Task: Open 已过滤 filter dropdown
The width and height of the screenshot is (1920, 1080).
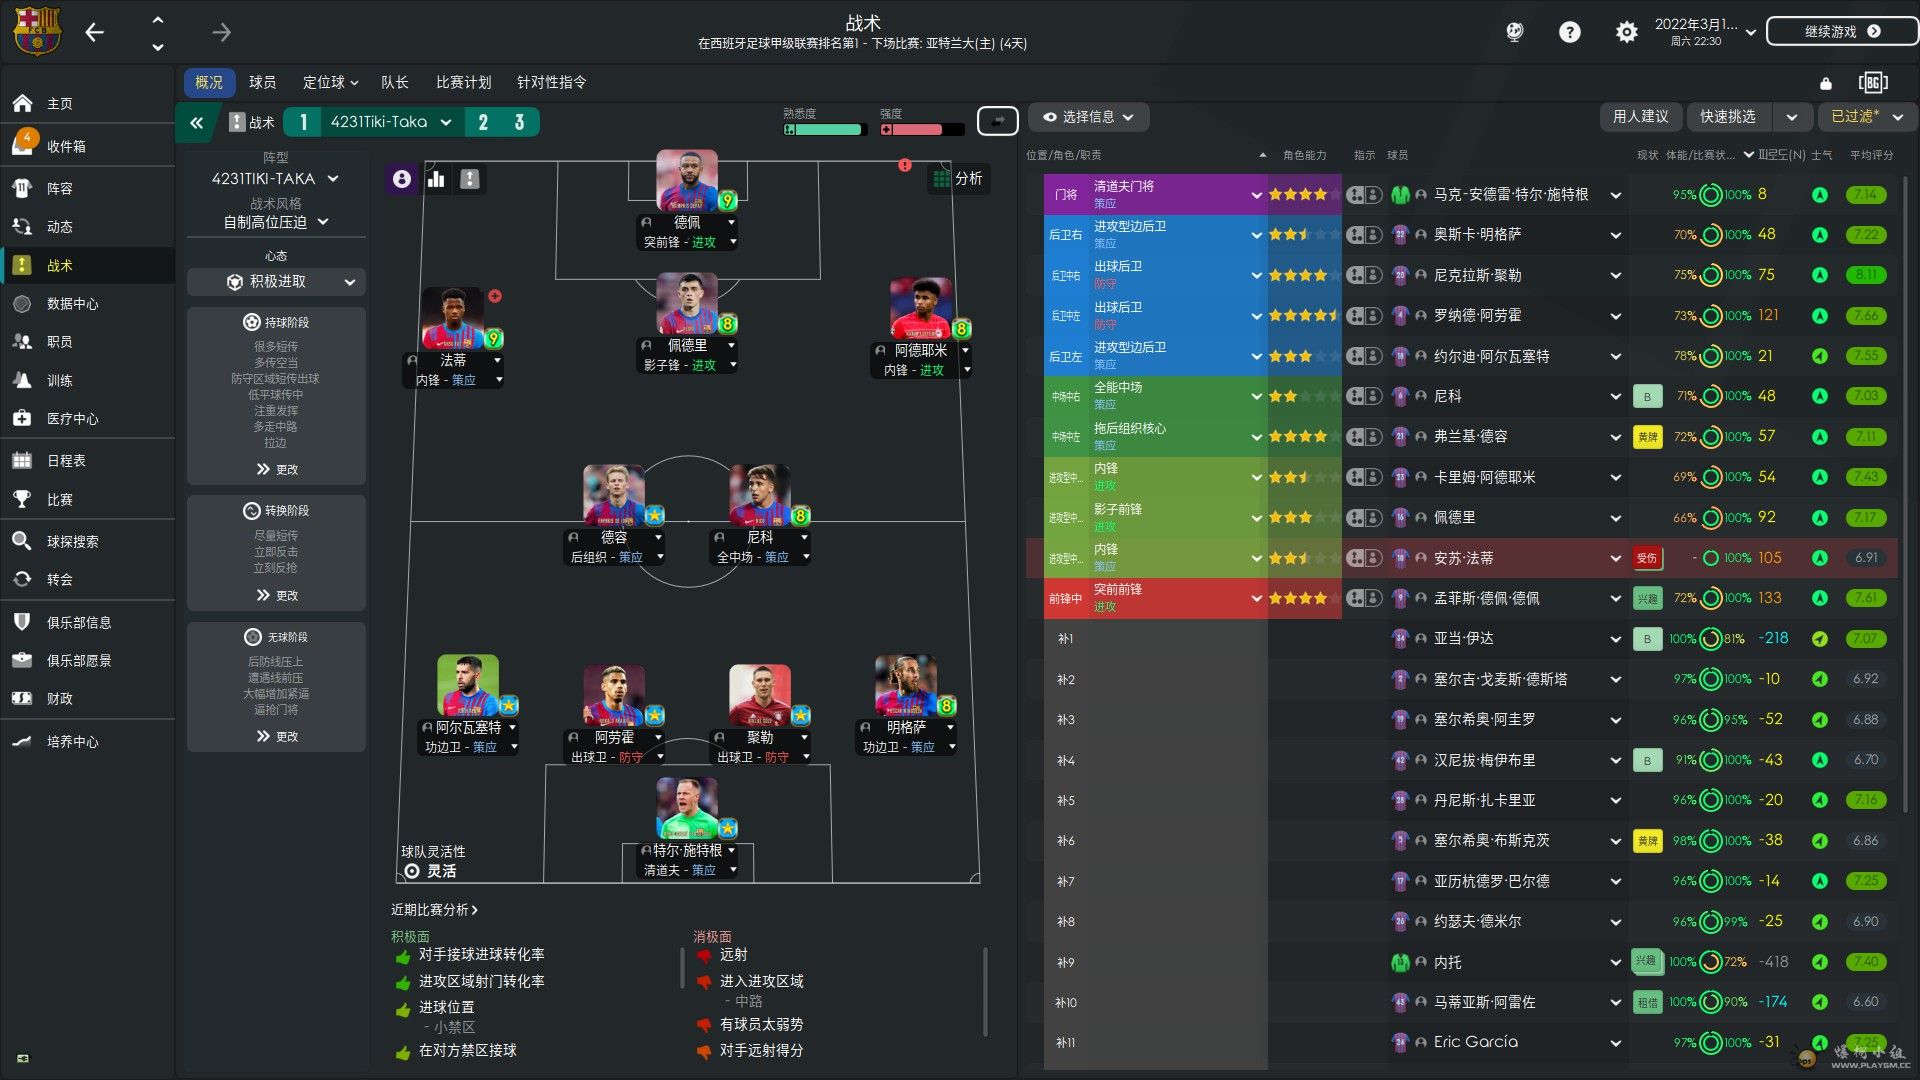Action: tap(1866, 117)
